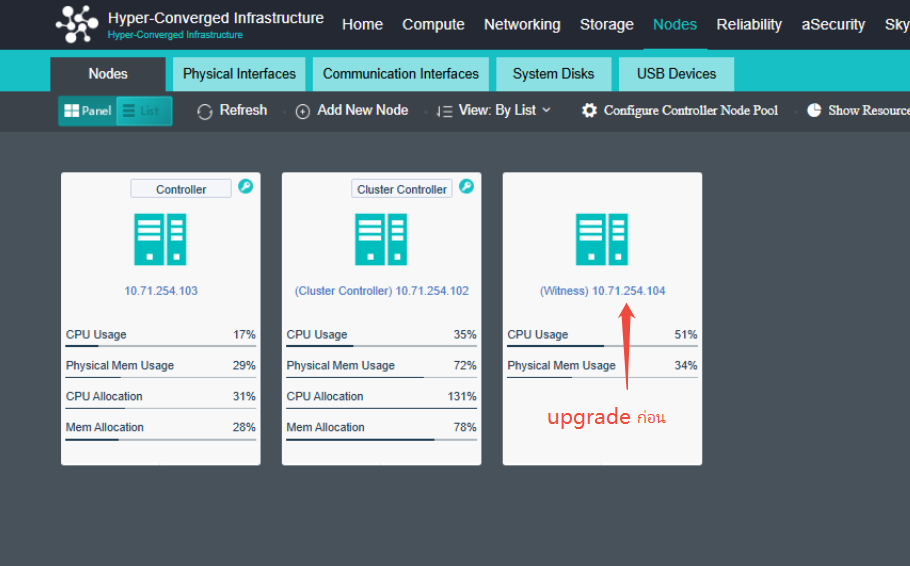Open the Home menu
Viewport: 910px width, 566px height.
pyautogui.click(x=362, y=25)
